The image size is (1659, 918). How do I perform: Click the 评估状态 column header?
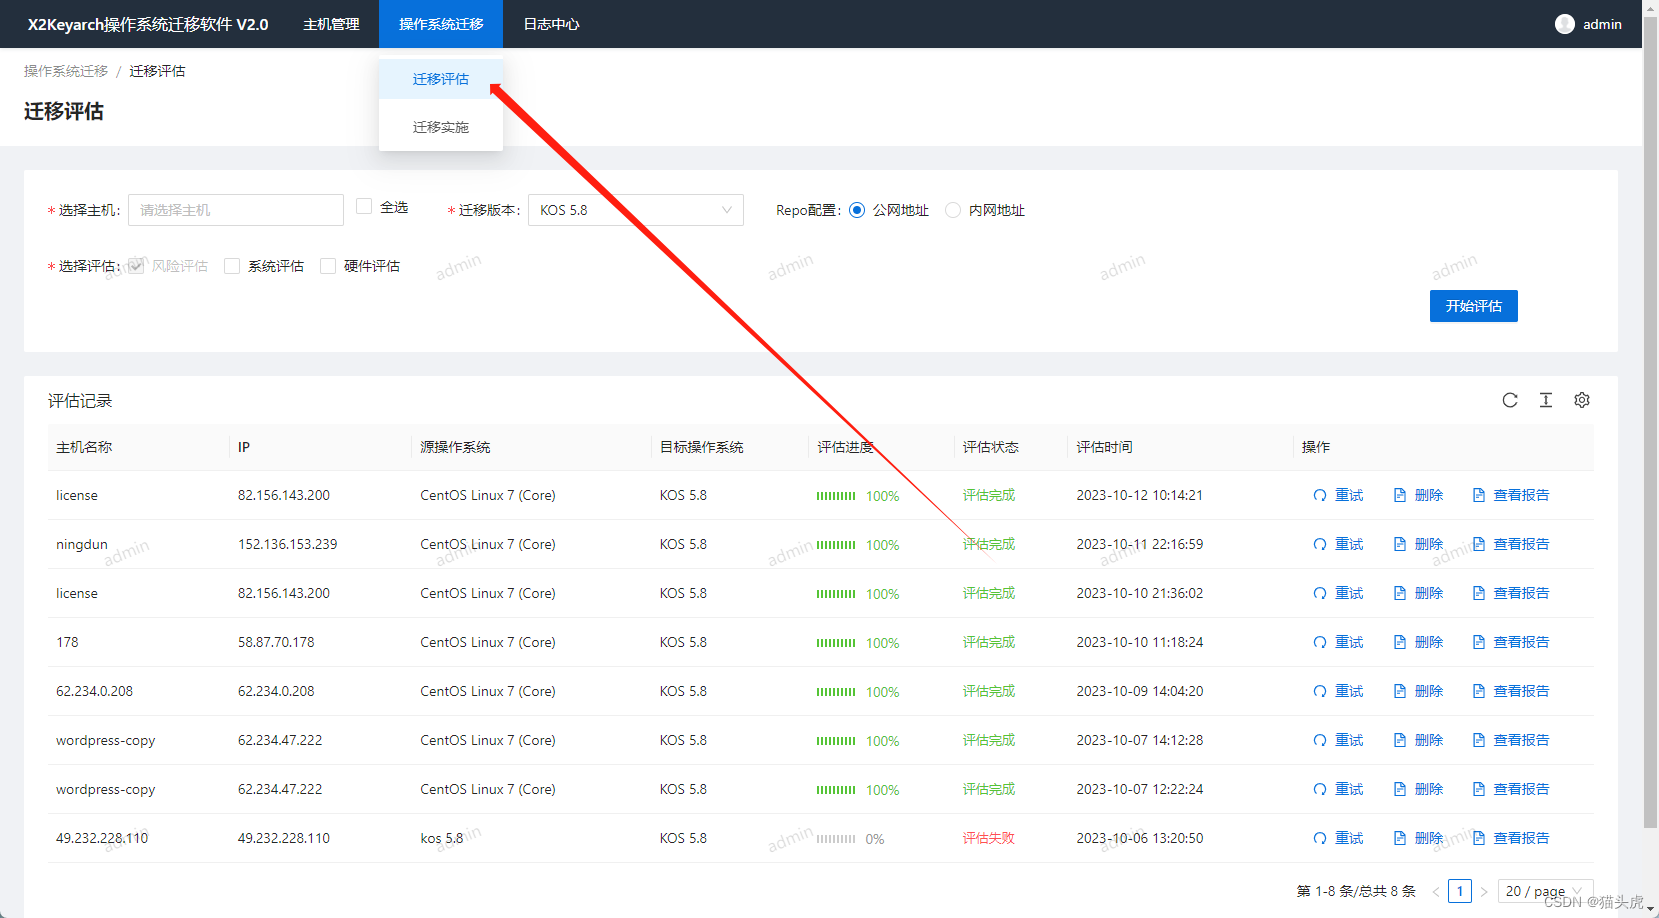(x=991, y=447)
